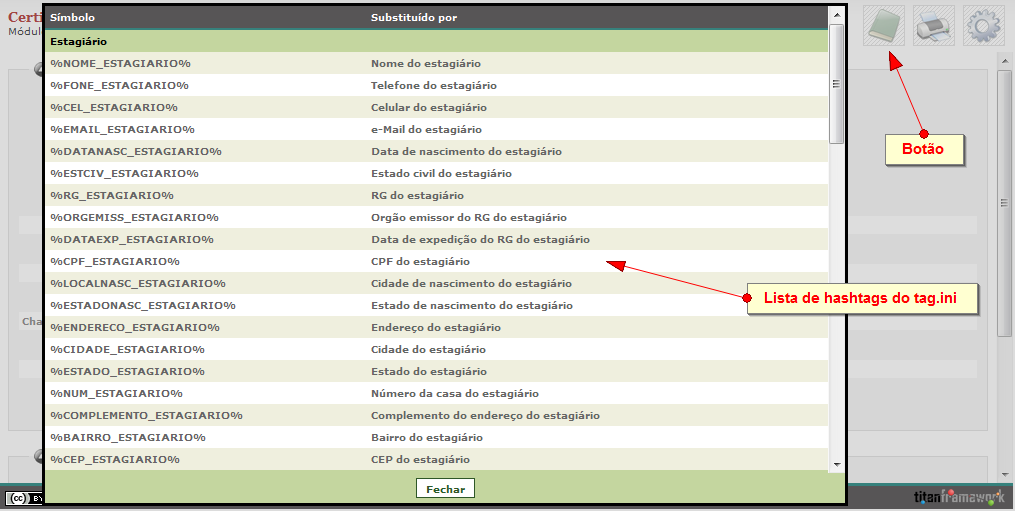Select the %FONE_ESTAGIARIO% symbol

119,85
